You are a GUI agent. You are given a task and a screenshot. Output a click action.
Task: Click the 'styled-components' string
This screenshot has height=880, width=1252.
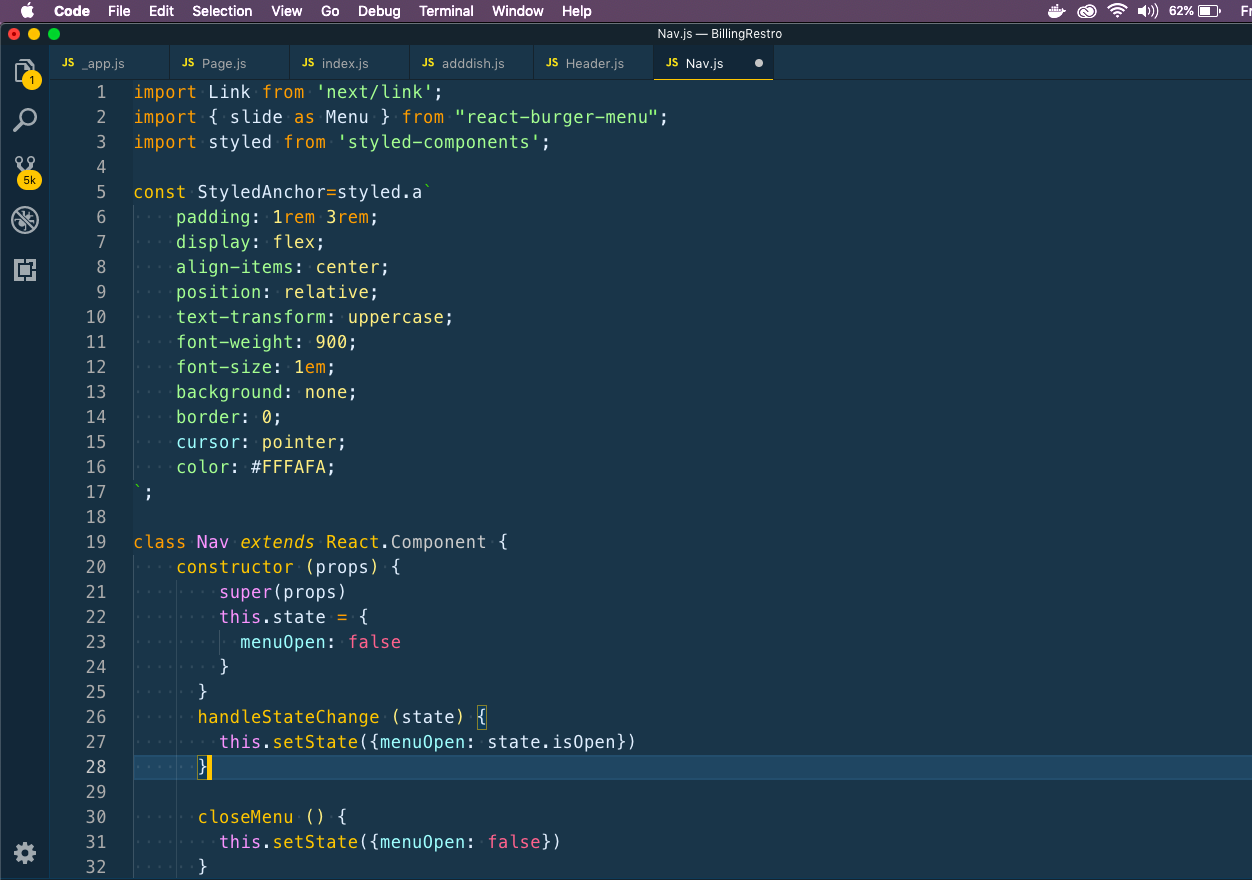point(439,142)
